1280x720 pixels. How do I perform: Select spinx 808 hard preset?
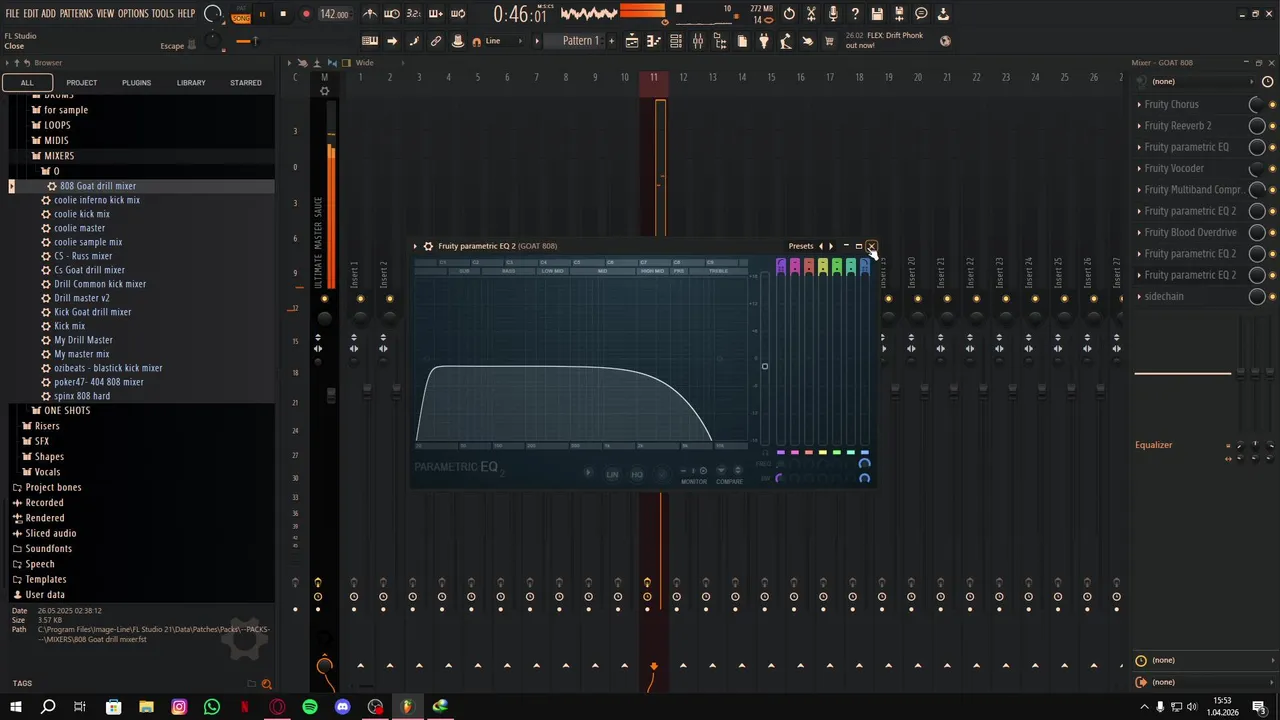(x=82, y=396)
